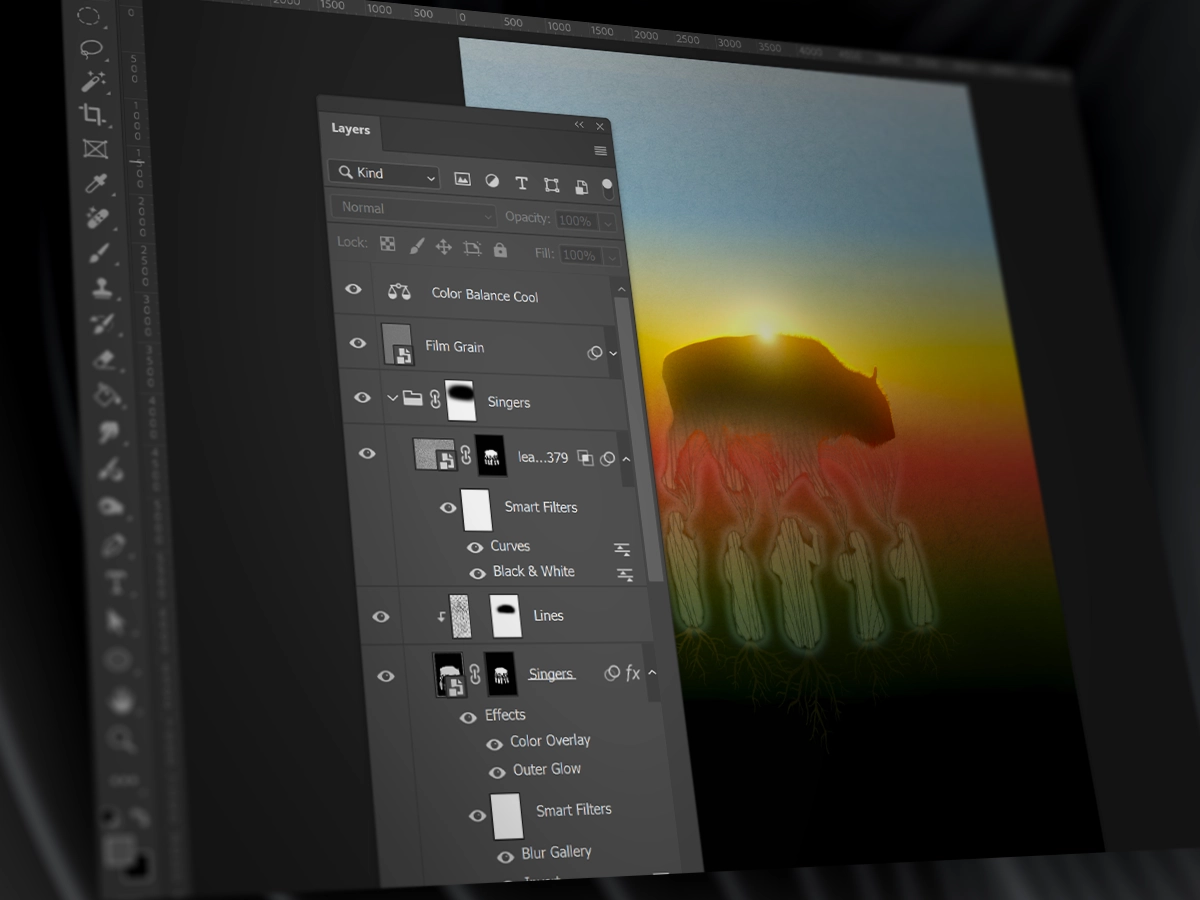1200x900 pixels.
Task: Collapse lea...379 layer smart filters list
Action: pyautogui.click(x=626, y=459)
